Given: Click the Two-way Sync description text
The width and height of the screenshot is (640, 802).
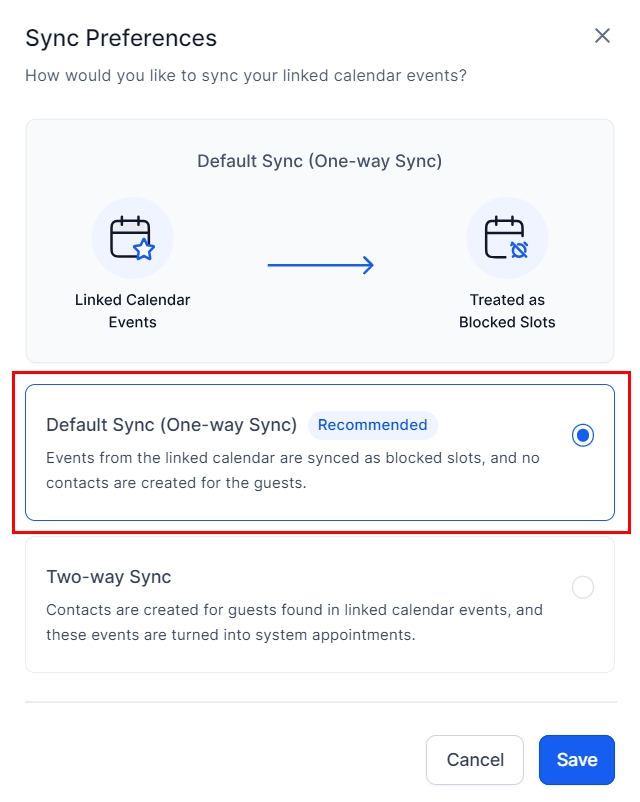Looking at the screenshot, I should 294,622.
